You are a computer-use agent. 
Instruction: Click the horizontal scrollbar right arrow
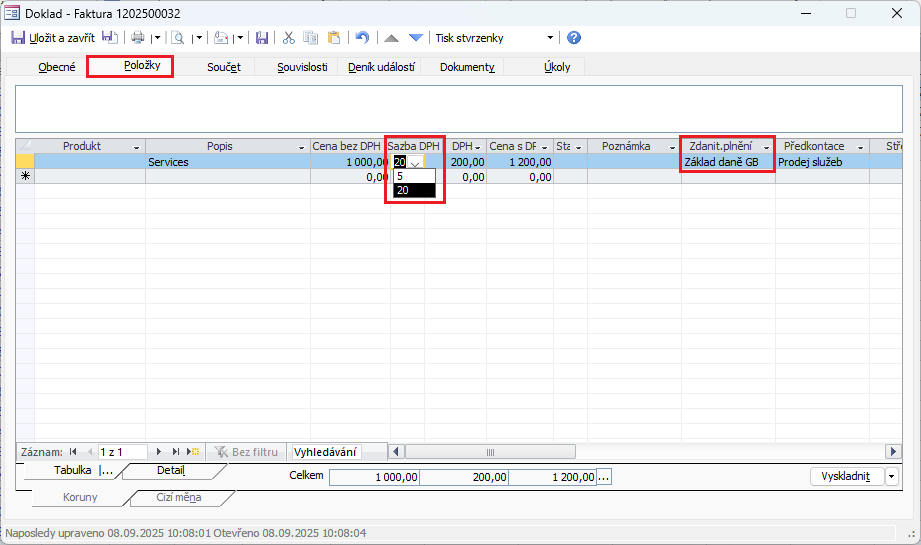coord(893,452)
